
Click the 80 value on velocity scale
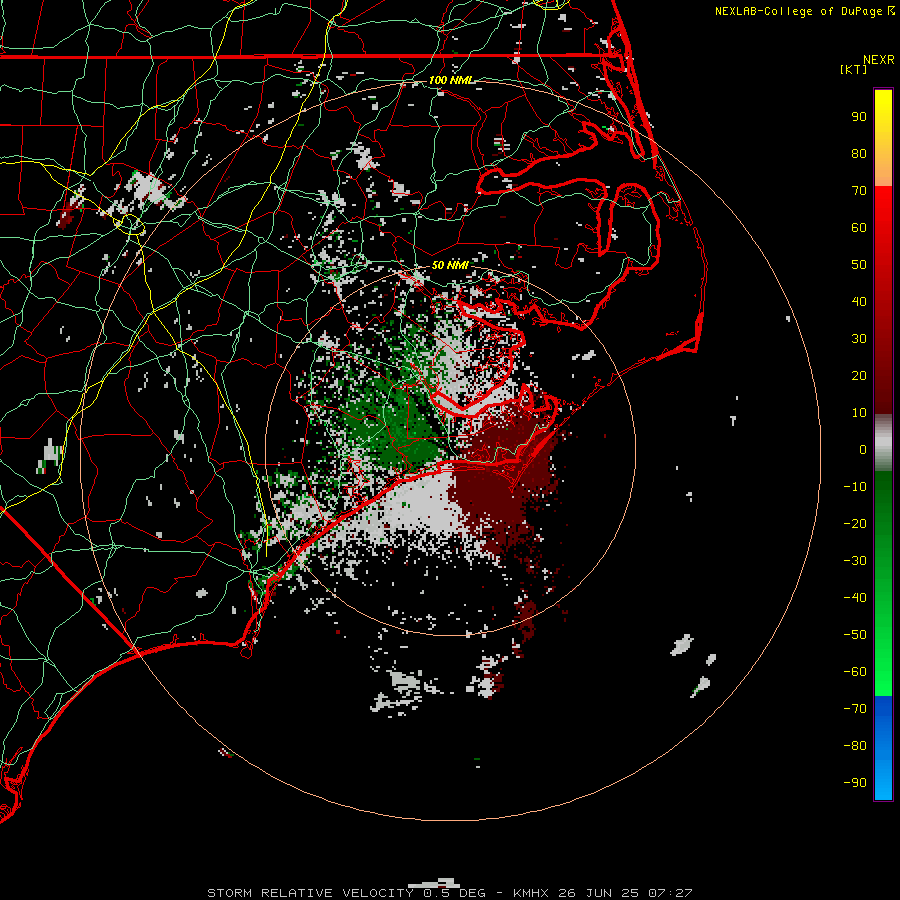click(859, 154)
